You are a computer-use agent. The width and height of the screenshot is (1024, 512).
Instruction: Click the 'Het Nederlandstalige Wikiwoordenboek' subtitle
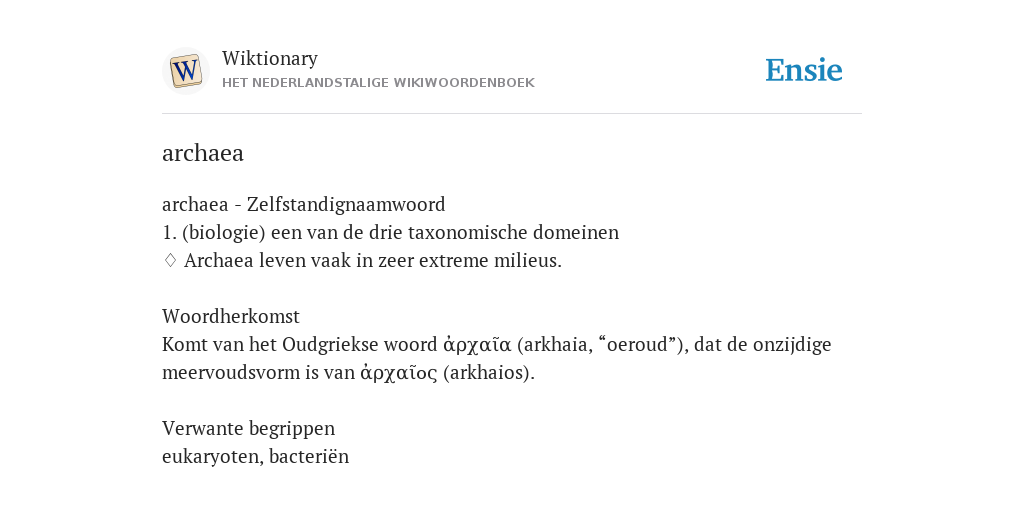378,83
